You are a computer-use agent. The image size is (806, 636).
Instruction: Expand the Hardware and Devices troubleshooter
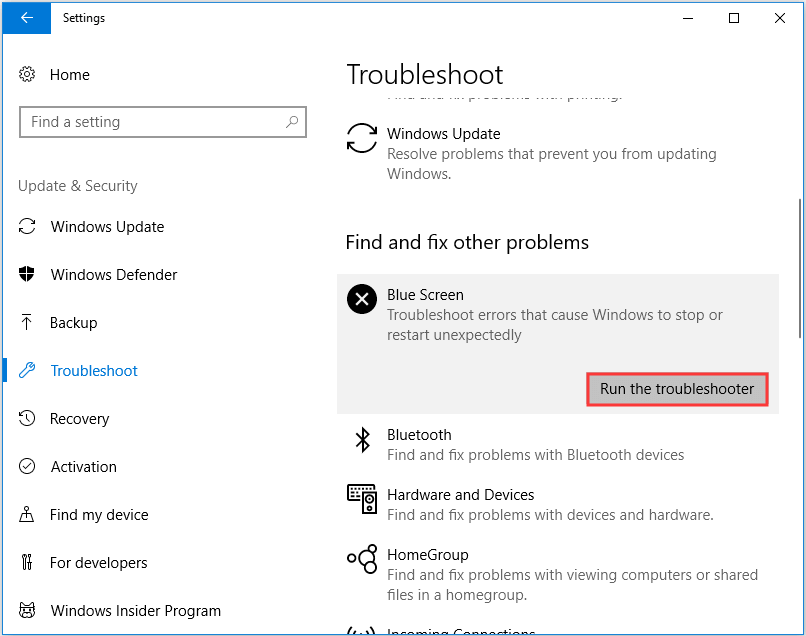click(460, 504)
